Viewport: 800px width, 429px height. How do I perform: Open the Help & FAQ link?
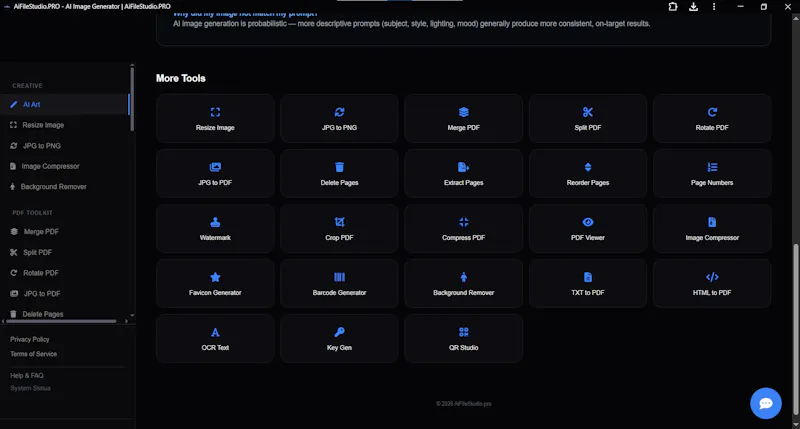point(27,375)
